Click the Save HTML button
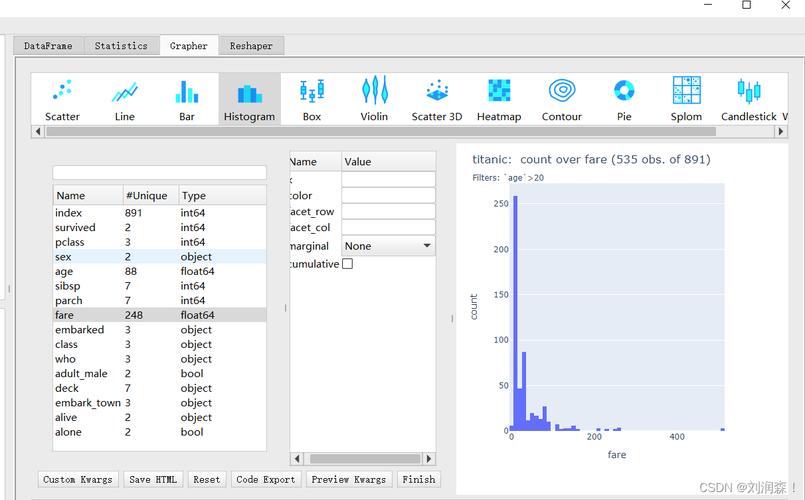Screen dimensions: 805x500 click(153, 479)
